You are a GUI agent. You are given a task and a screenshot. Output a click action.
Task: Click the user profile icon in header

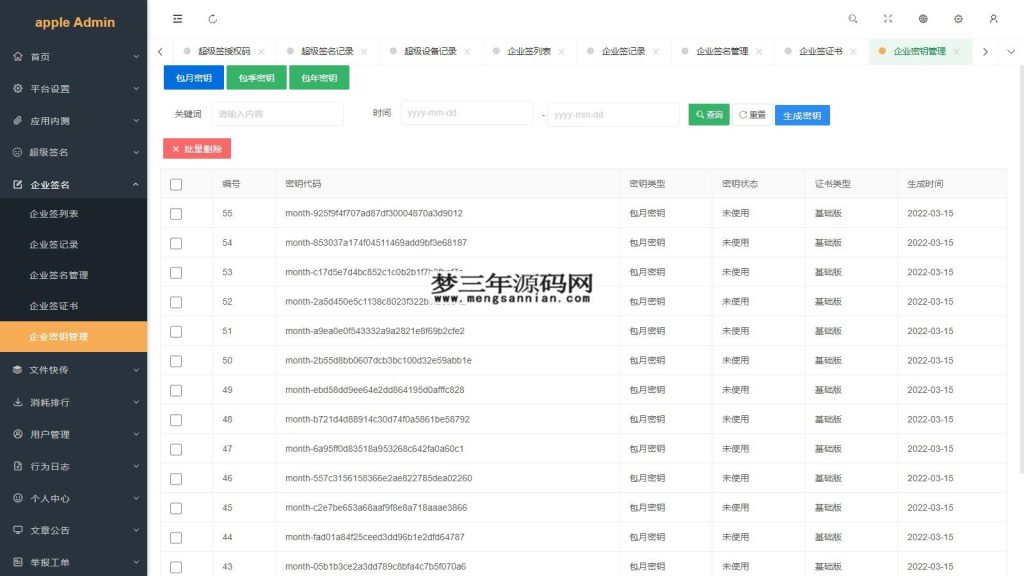(x=993, y=18)
